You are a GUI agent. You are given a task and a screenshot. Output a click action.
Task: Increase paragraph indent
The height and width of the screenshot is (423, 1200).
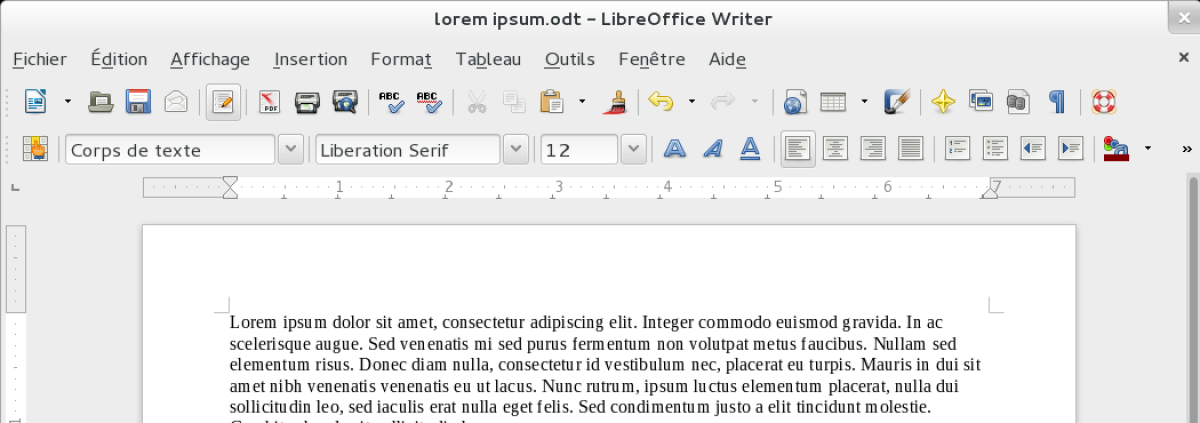(1070, 150)
